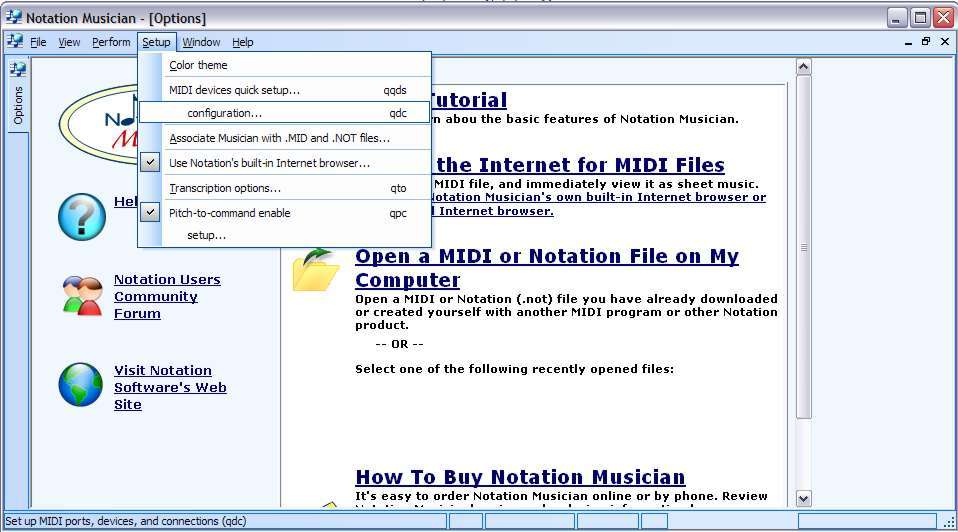Click the vertical scrollbar thumb

pos(803,247)
